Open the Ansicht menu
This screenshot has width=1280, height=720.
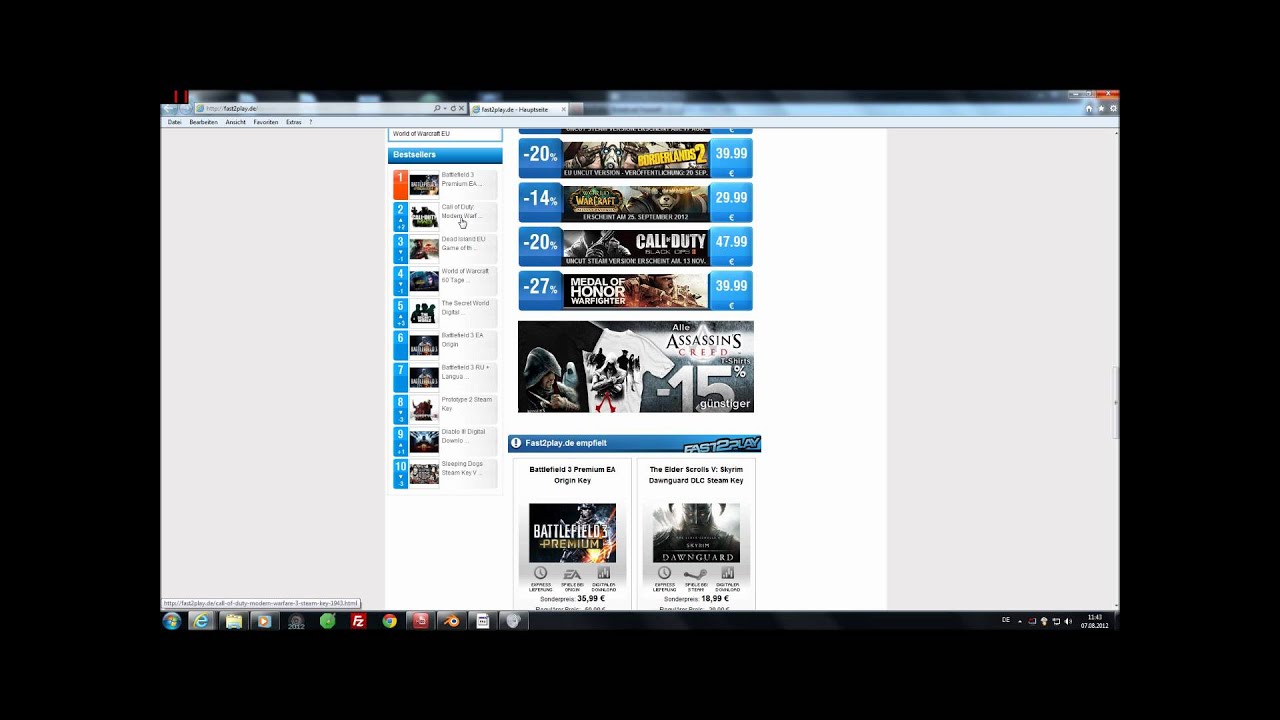[x=235, y=122]
